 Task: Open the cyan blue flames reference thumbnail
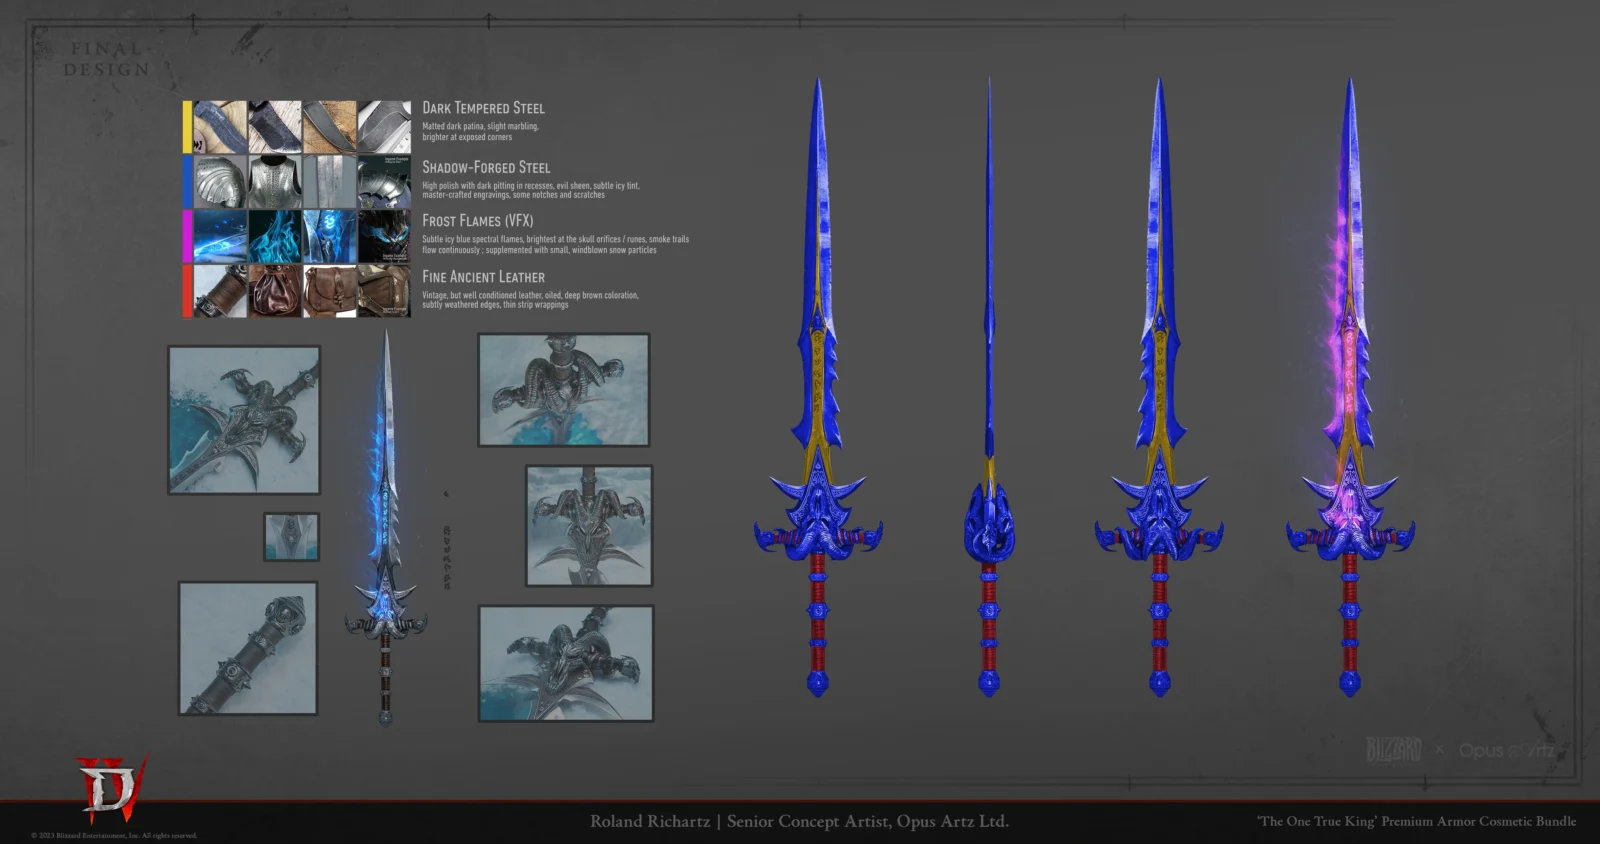275,236
